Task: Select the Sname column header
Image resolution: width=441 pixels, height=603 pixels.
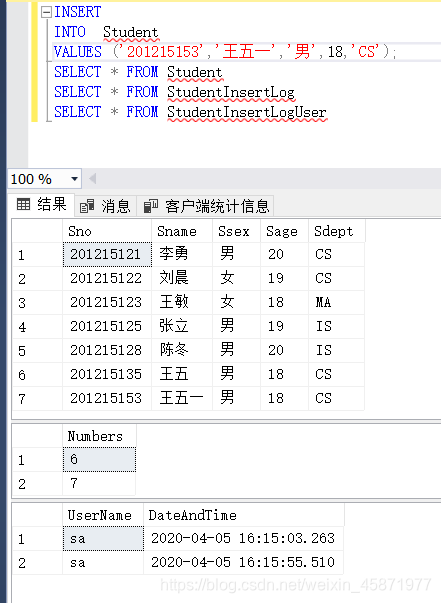Action: point(182,231)
